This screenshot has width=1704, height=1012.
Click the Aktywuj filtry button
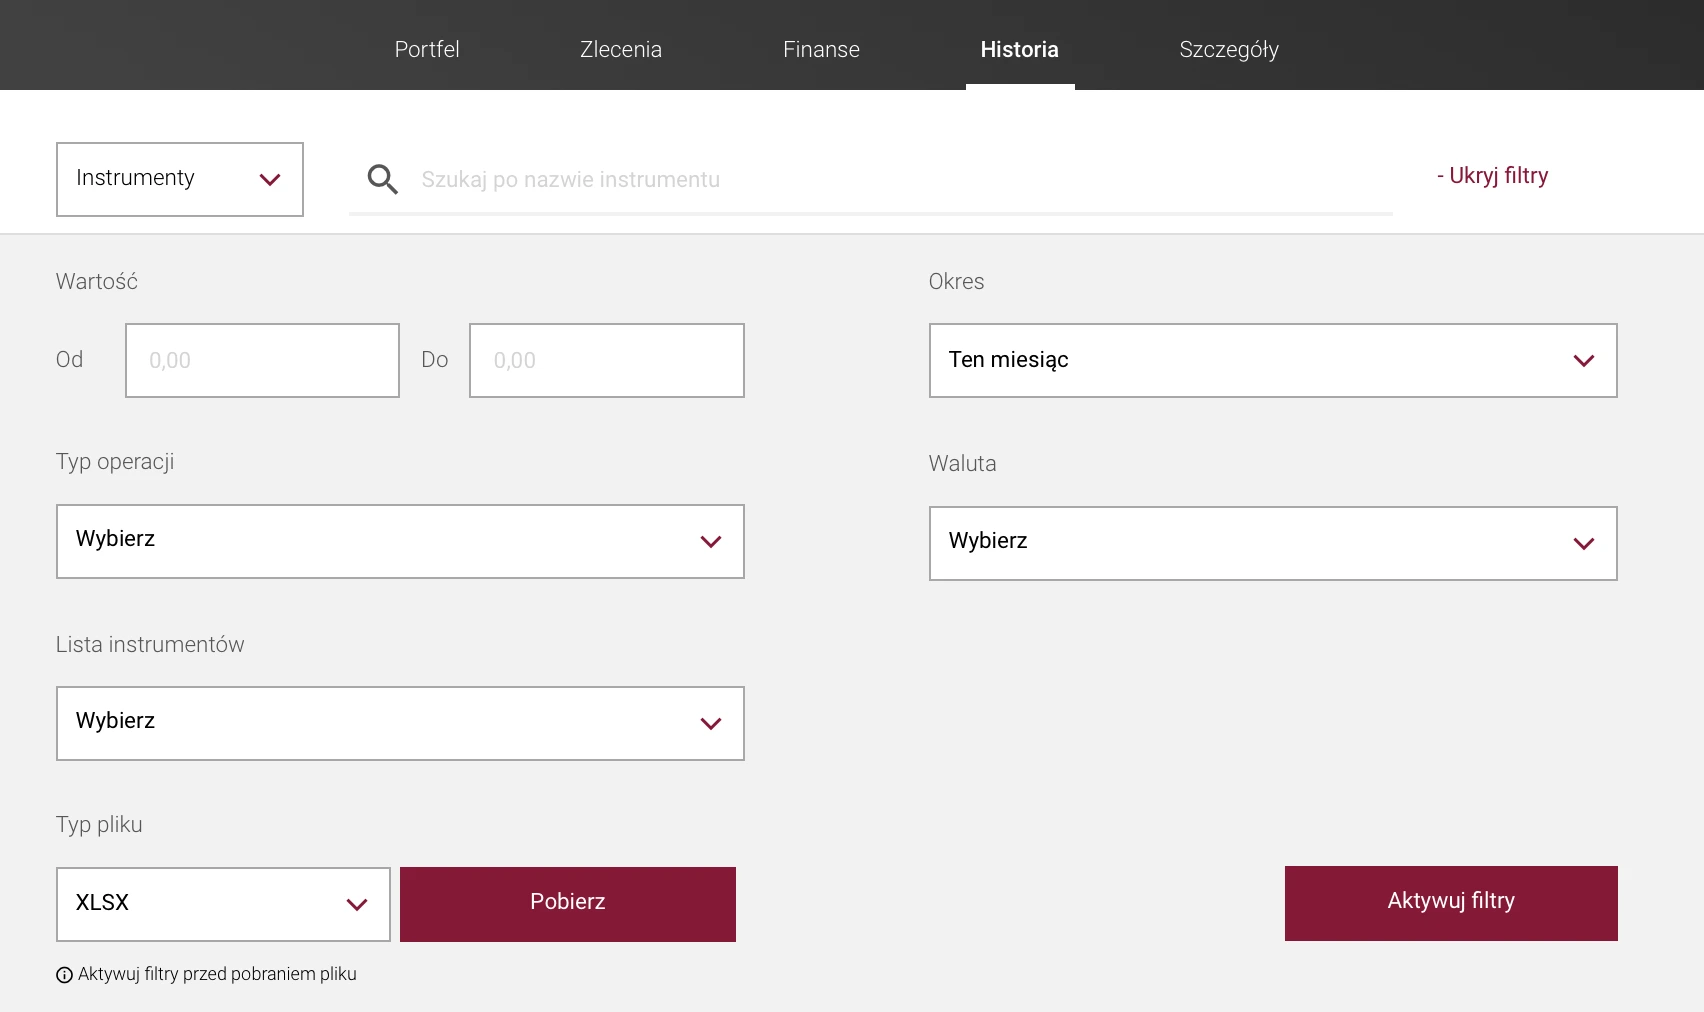pos(1450,902)
